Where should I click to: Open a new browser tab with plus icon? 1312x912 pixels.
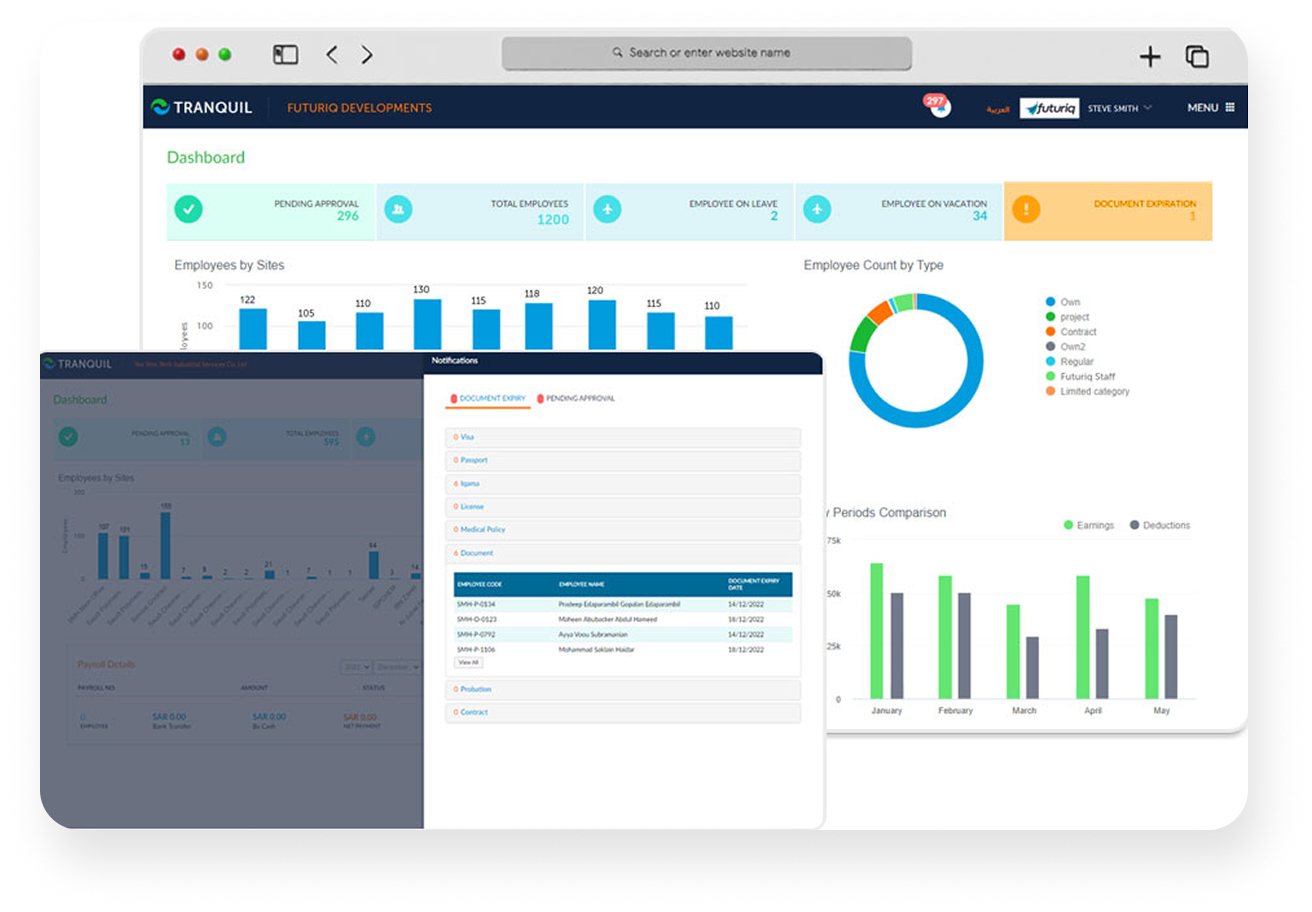(1150, 57)
